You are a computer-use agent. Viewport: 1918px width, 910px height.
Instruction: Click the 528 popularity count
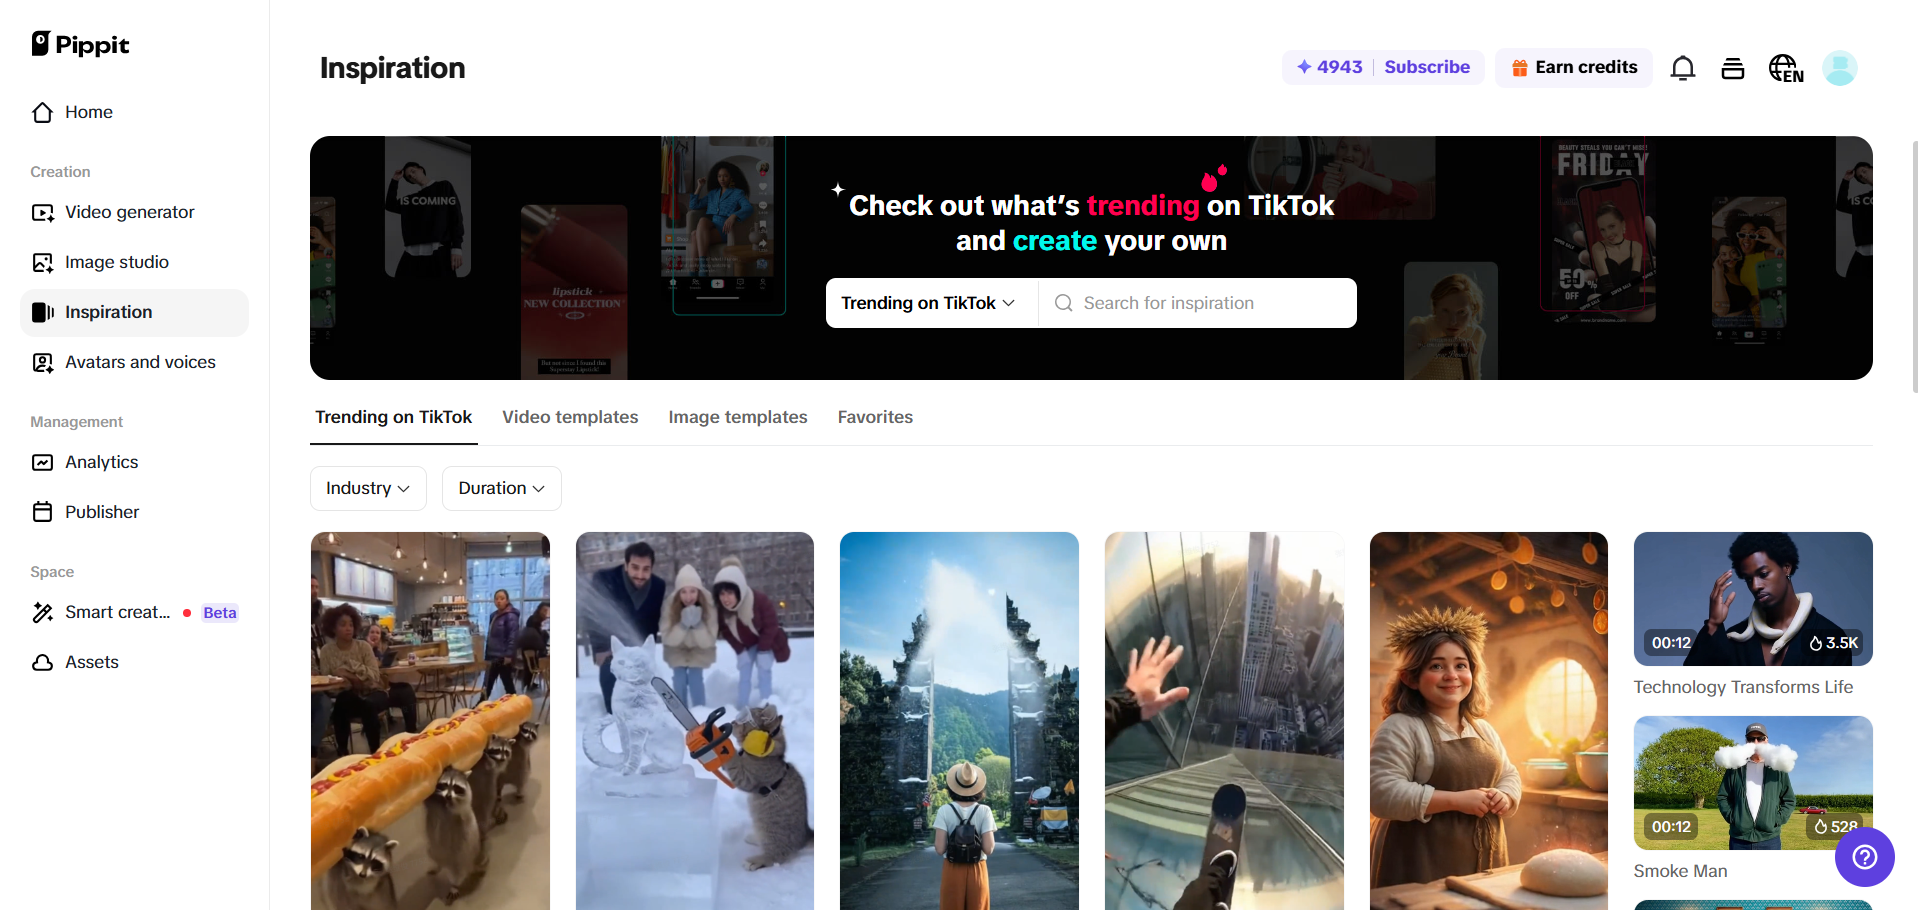coord(1836,827)
